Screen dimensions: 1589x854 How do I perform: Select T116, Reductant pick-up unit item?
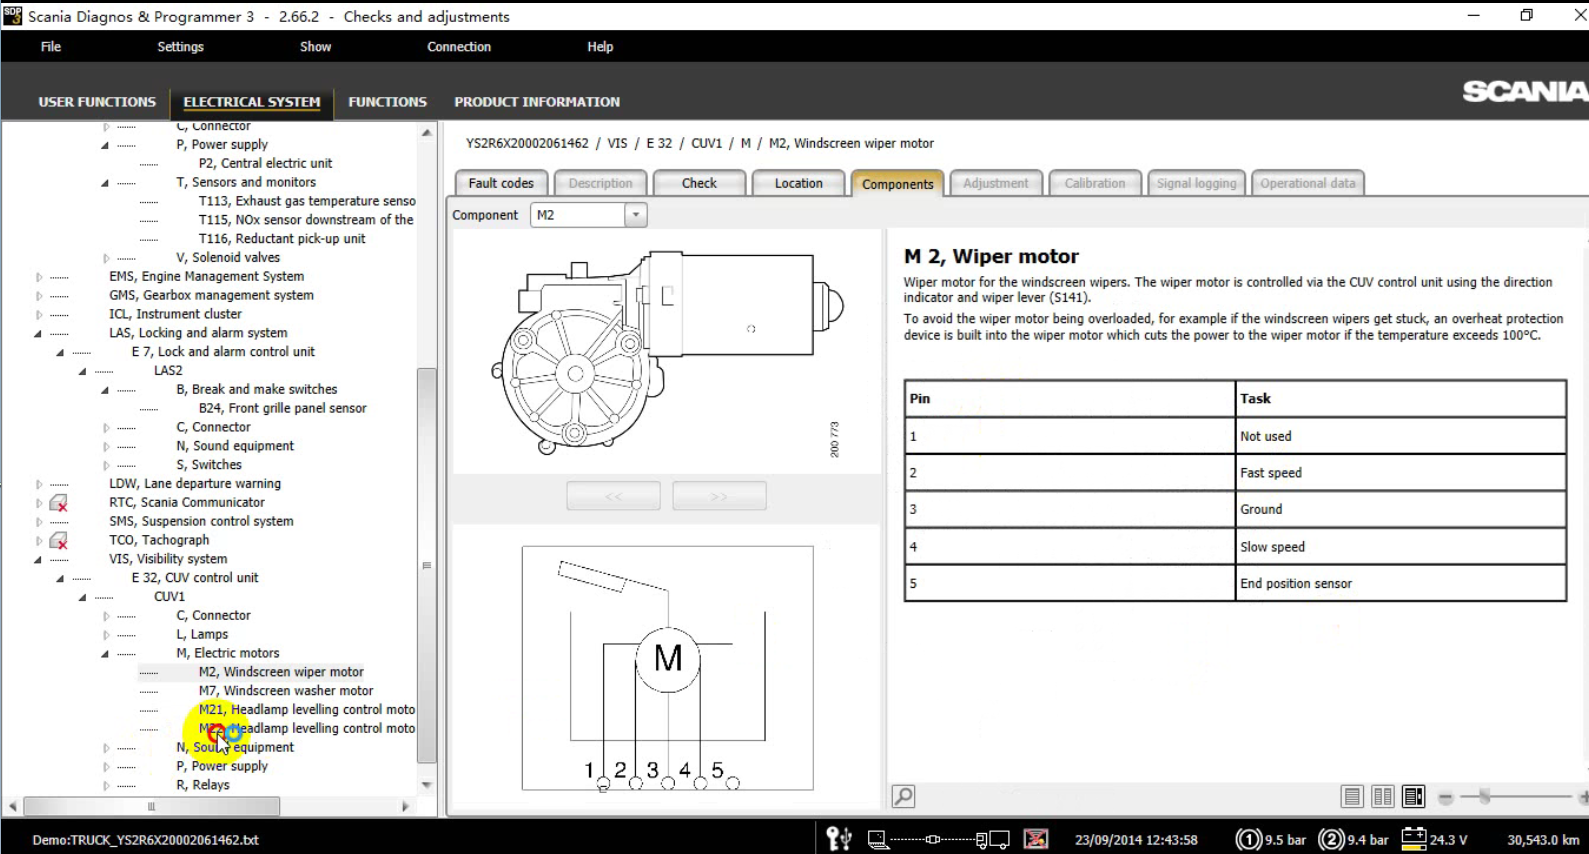pyautogui.click(x=282, y=239)
